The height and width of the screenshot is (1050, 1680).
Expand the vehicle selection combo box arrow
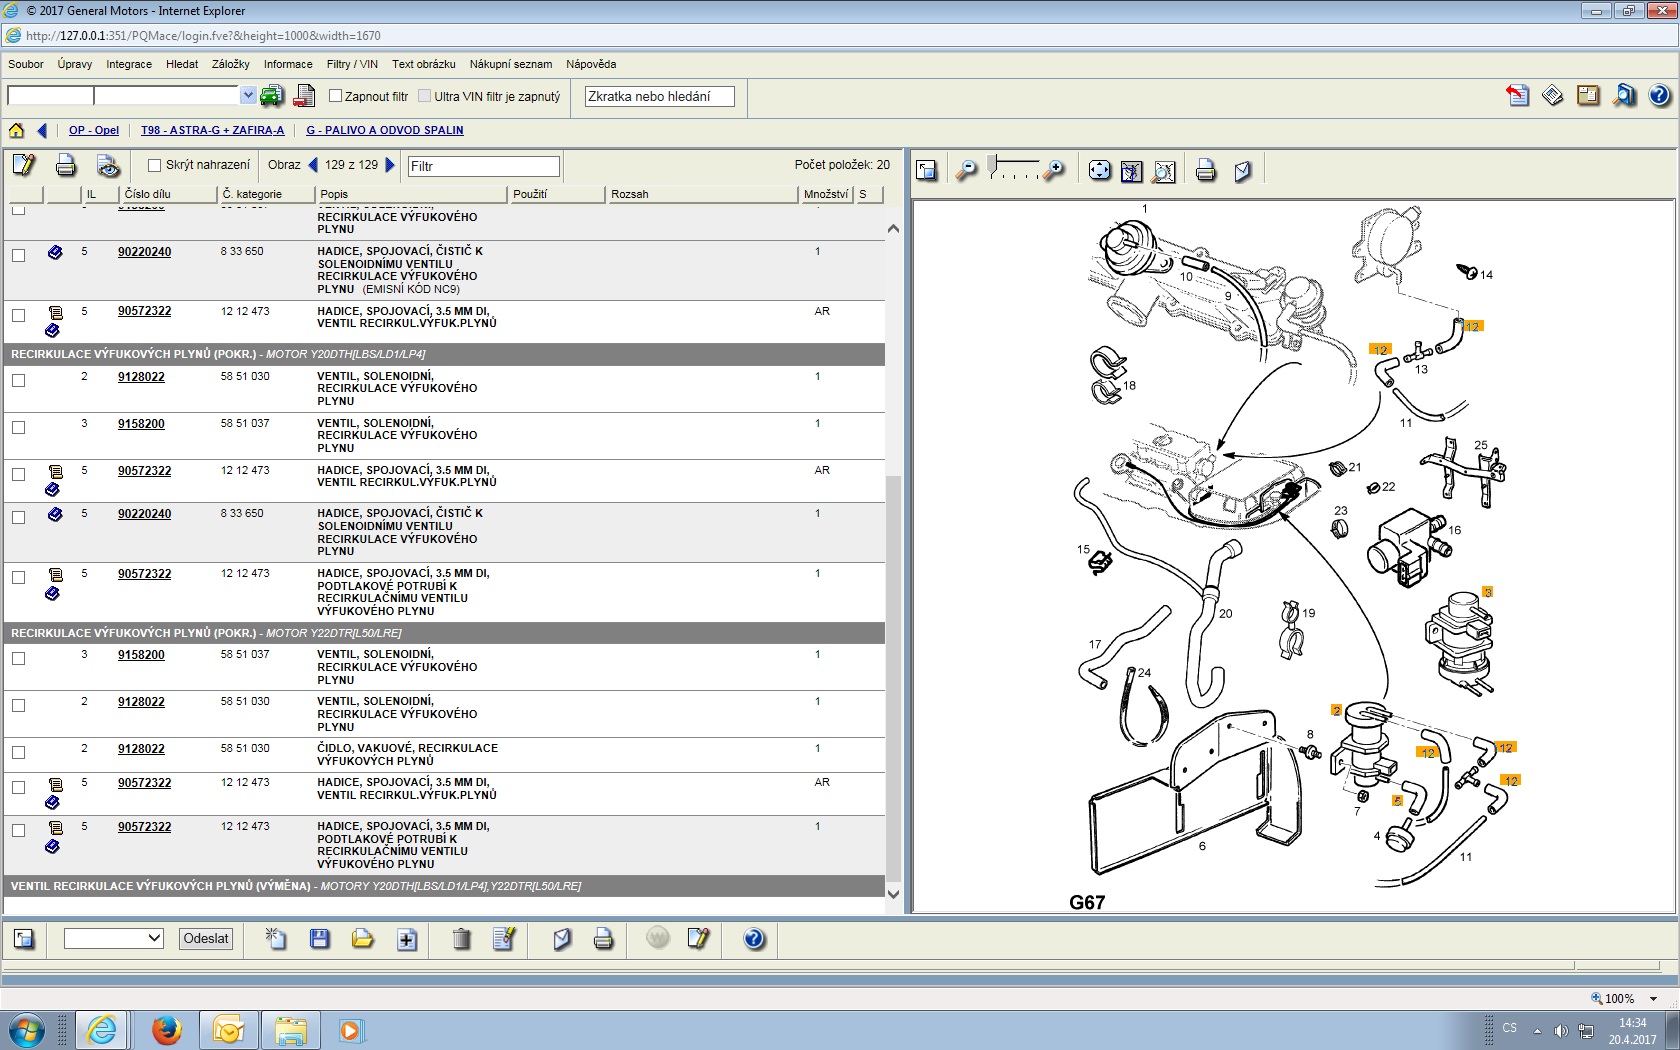point(248,96)
